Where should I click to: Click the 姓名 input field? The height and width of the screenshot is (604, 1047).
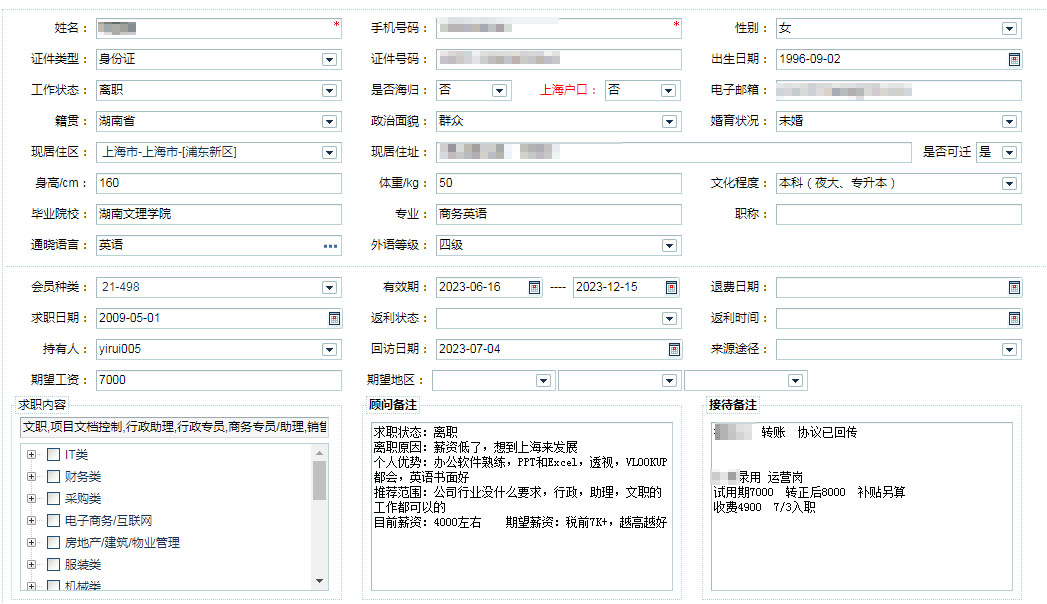coord(219,29)
